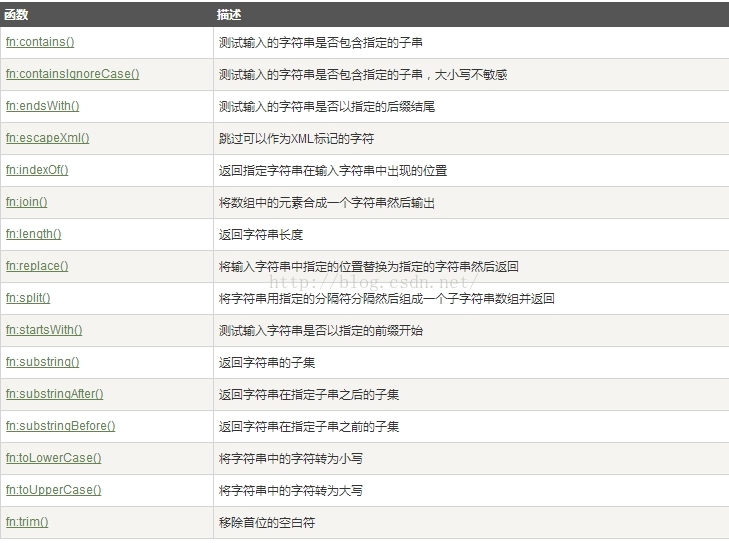Open the fn:substringBefore() link
The image size is (729, 543).
tap(60, 426)
